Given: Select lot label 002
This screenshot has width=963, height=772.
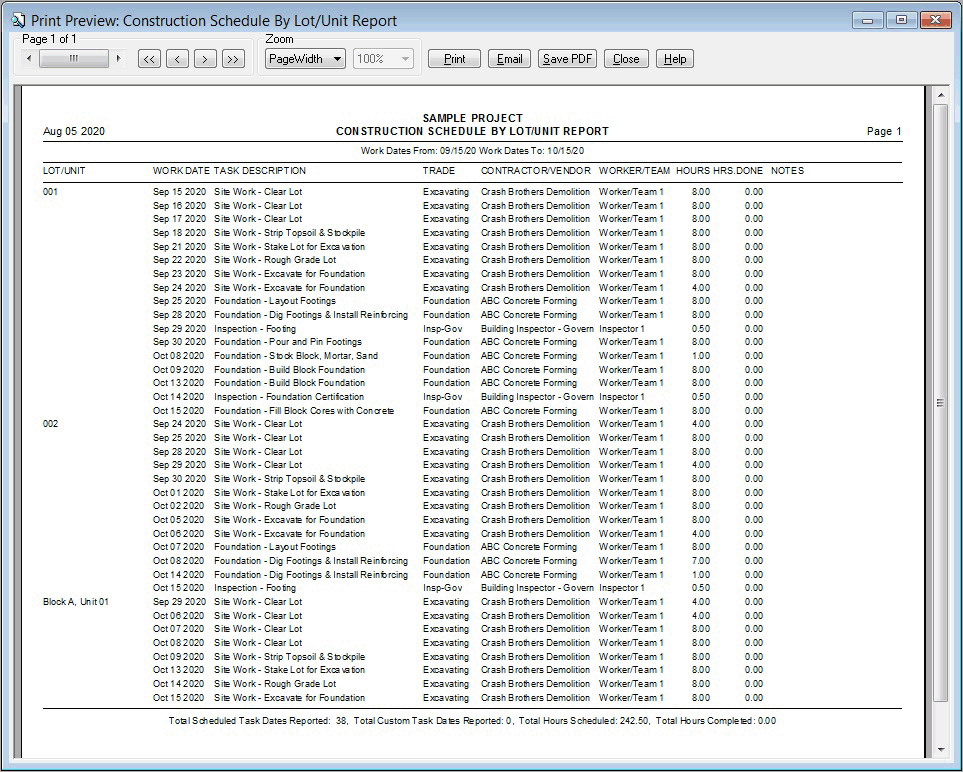Looking at the screenshot, I should tap(50, 424).
